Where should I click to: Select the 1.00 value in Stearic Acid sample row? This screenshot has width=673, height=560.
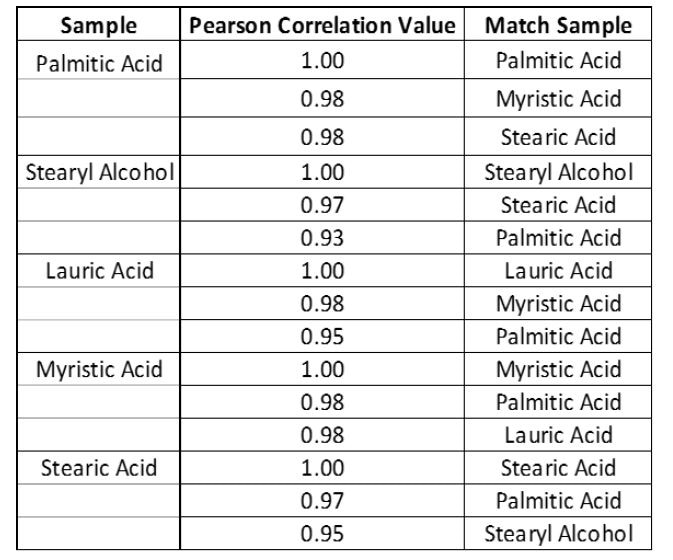323,467
